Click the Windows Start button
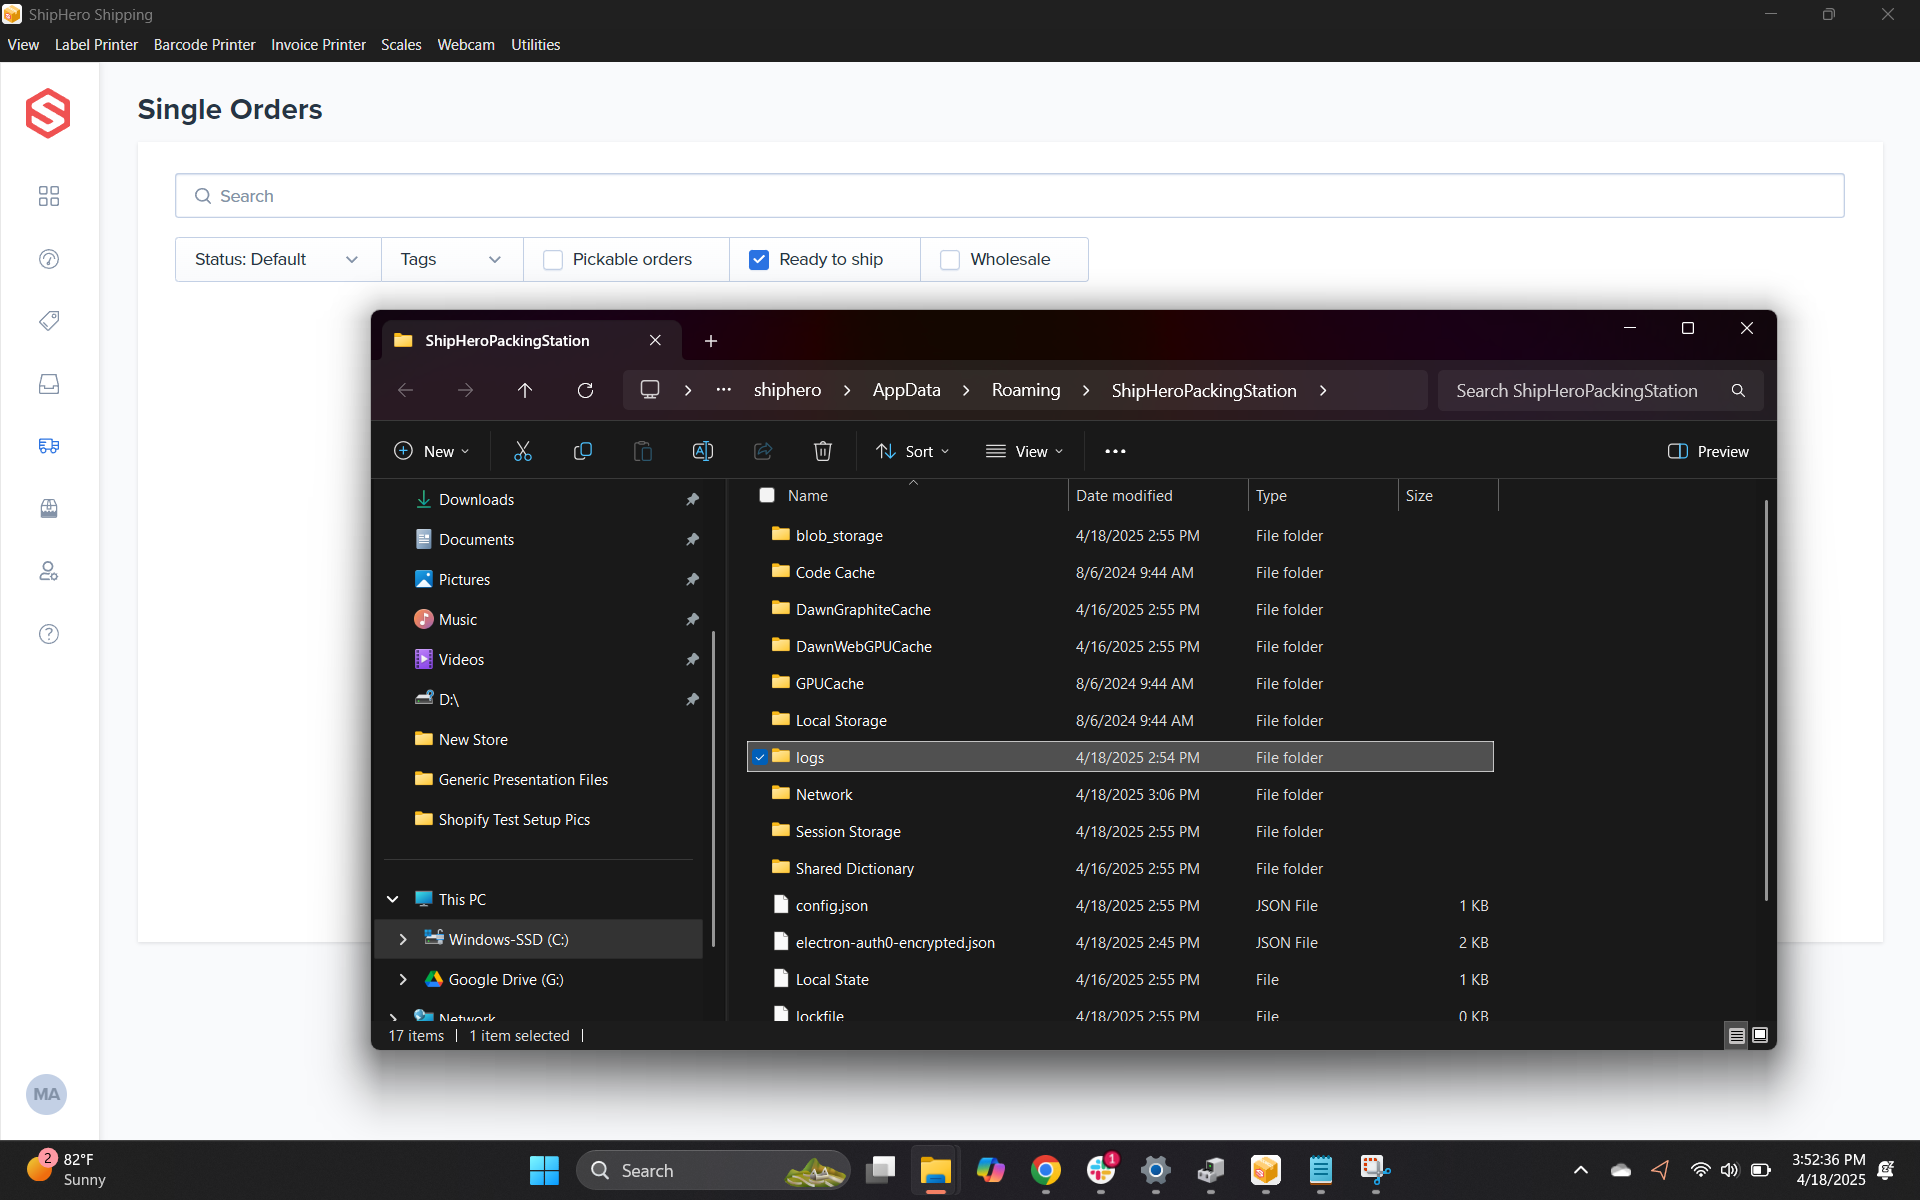Viewport: 1920px width, 1200px height. pyautogui.click(x=544, y=1170)
